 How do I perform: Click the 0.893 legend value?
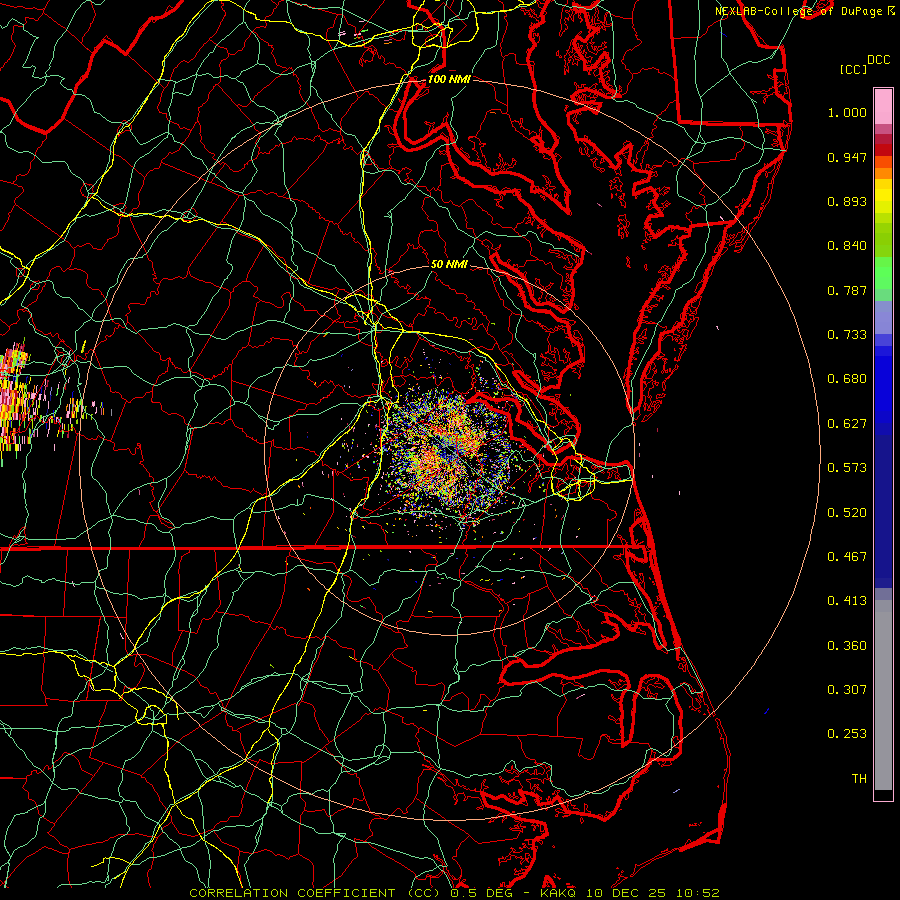pyautogui.click(x=847, y=201)
